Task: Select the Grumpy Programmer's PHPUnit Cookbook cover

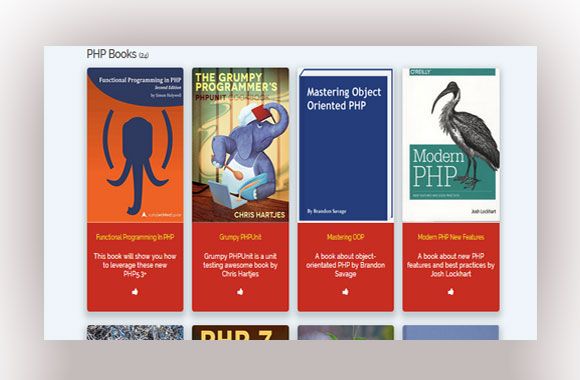Action: click(240, 145)
